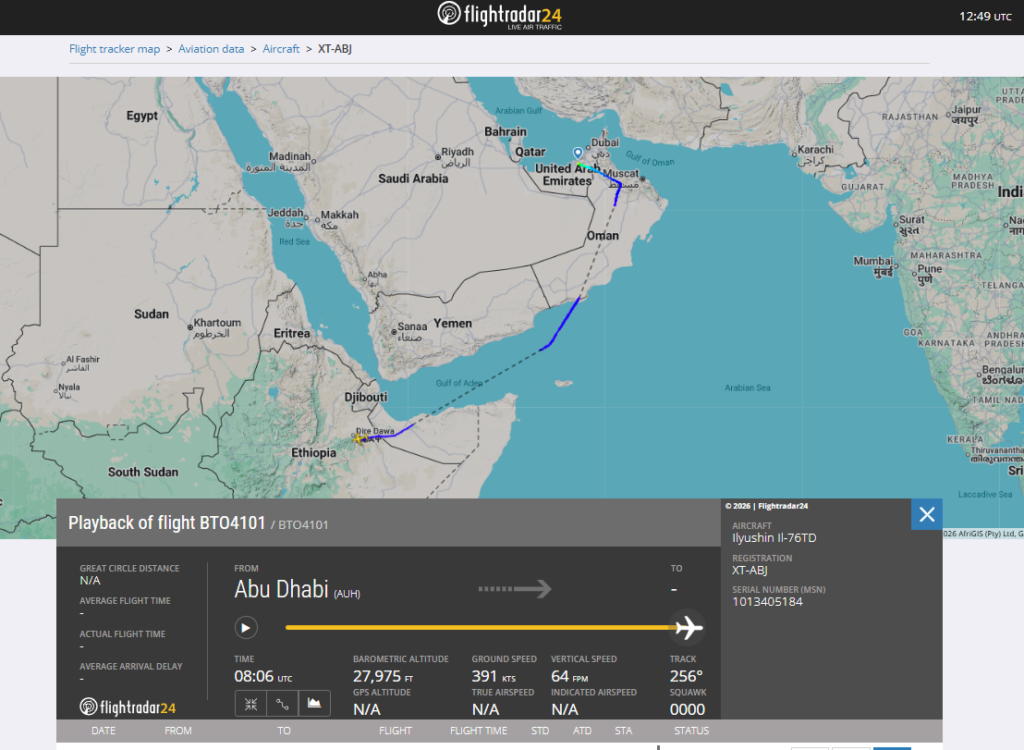Click the 12:49 UTC clock in the header
Screen dimensions: 1024x750
985,16
